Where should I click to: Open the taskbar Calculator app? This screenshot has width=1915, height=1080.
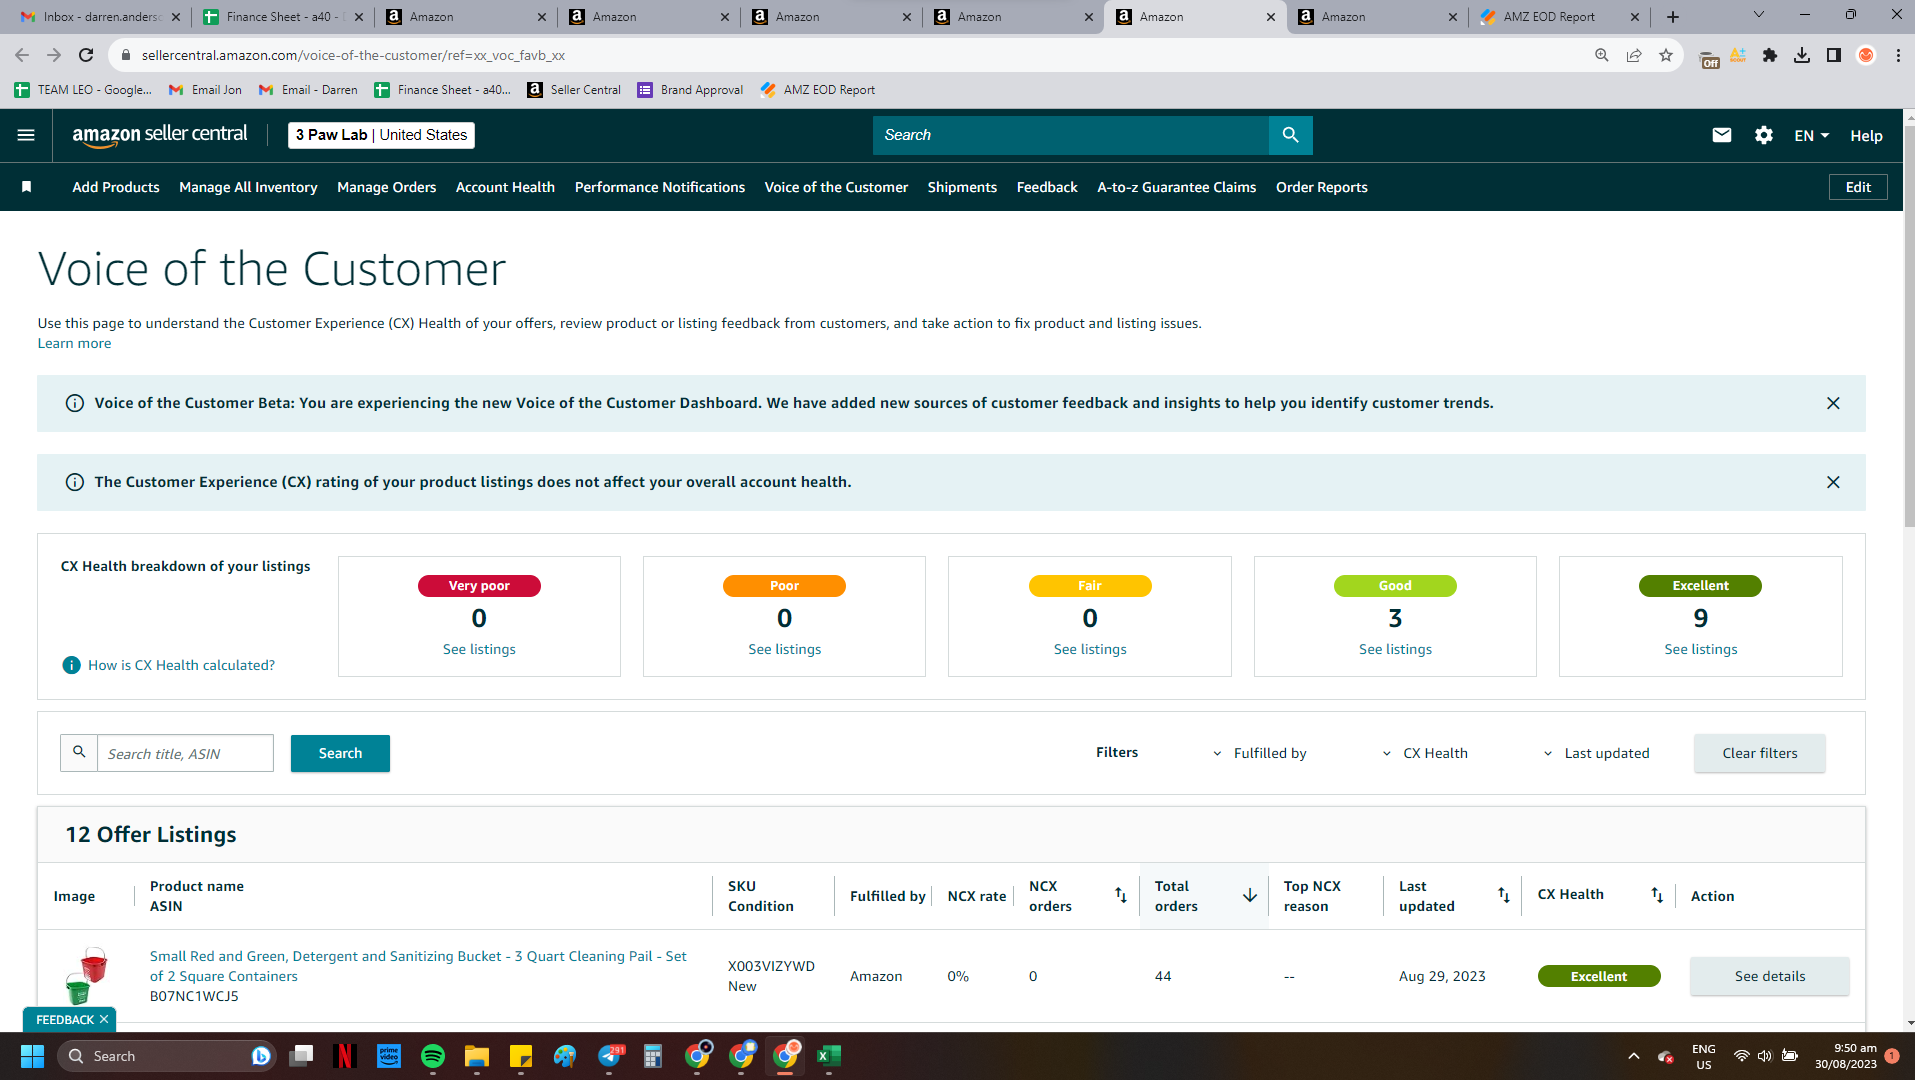click(653, 1056)
